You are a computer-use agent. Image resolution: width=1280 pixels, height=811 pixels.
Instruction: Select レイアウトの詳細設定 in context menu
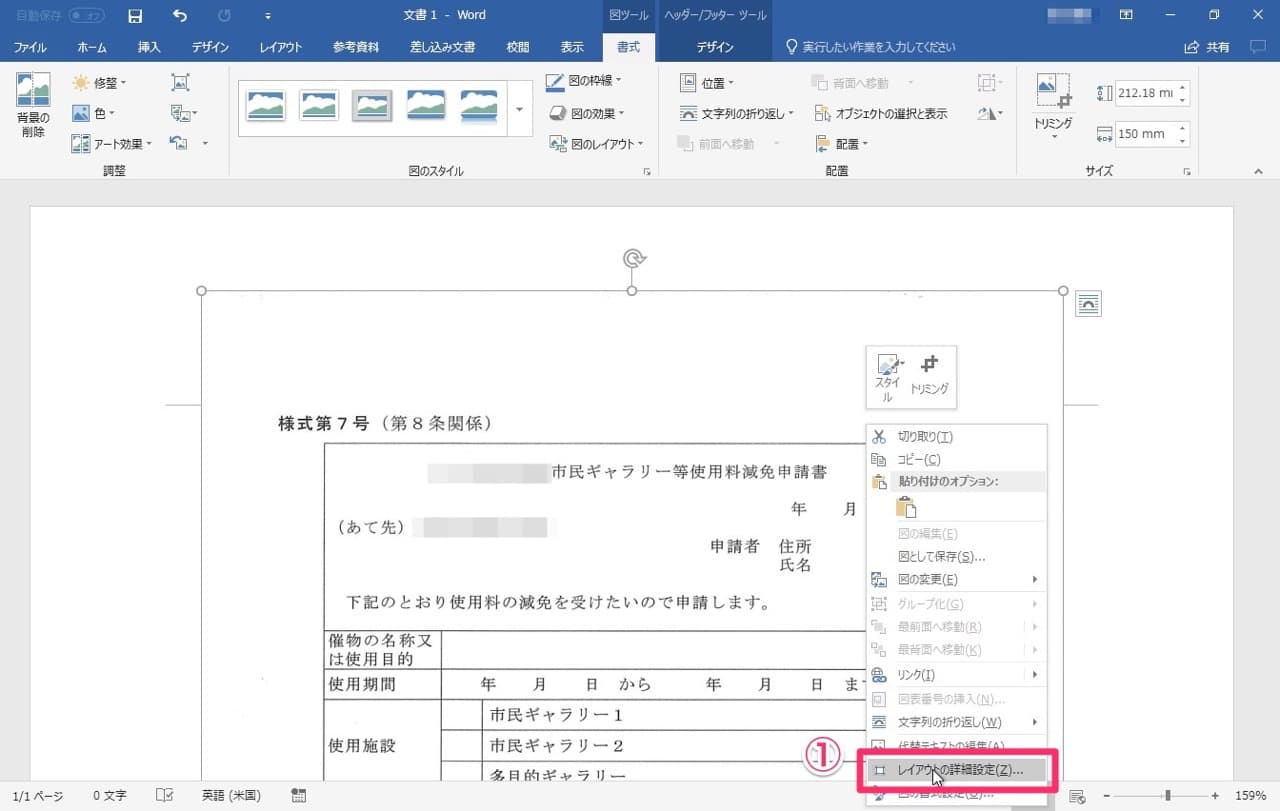957,771
